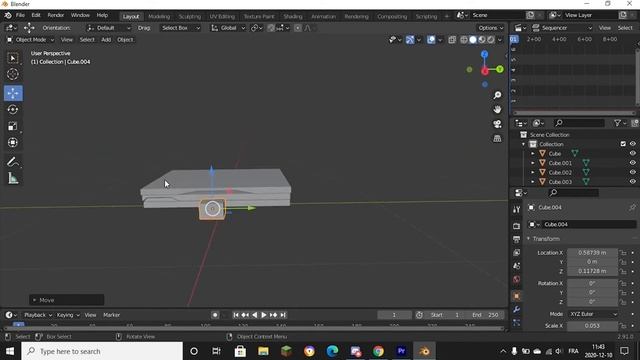Open the timeline Marker menu
Screen dimensions: 640x360
point(111,315)
